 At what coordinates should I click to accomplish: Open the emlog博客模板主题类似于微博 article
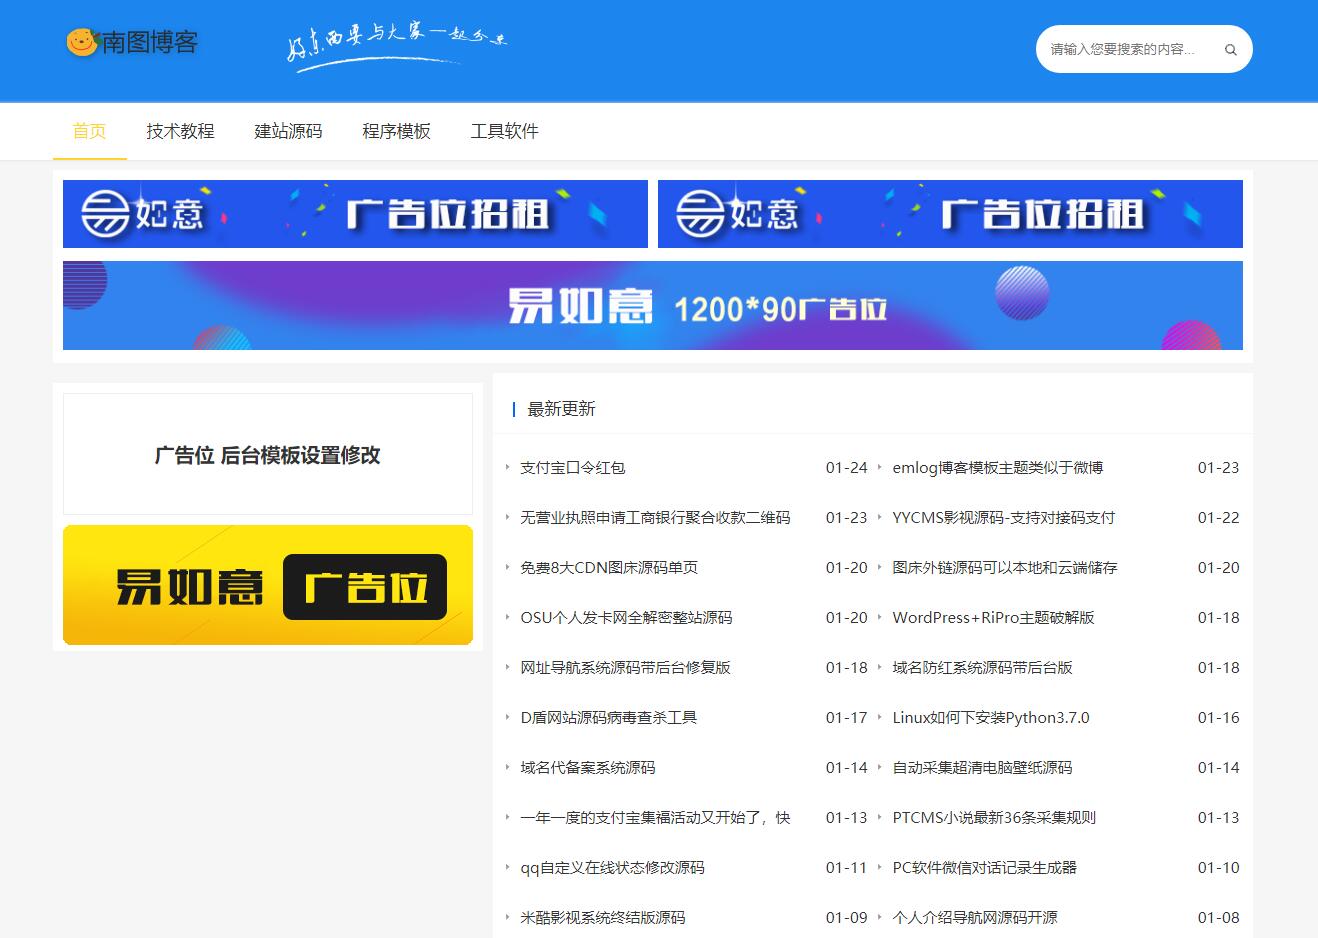tap(997, 468)
